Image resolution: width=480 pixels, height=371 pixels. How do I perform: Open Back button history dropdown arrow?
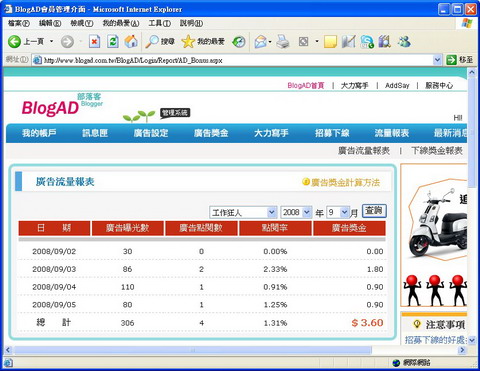pos(51,42)
